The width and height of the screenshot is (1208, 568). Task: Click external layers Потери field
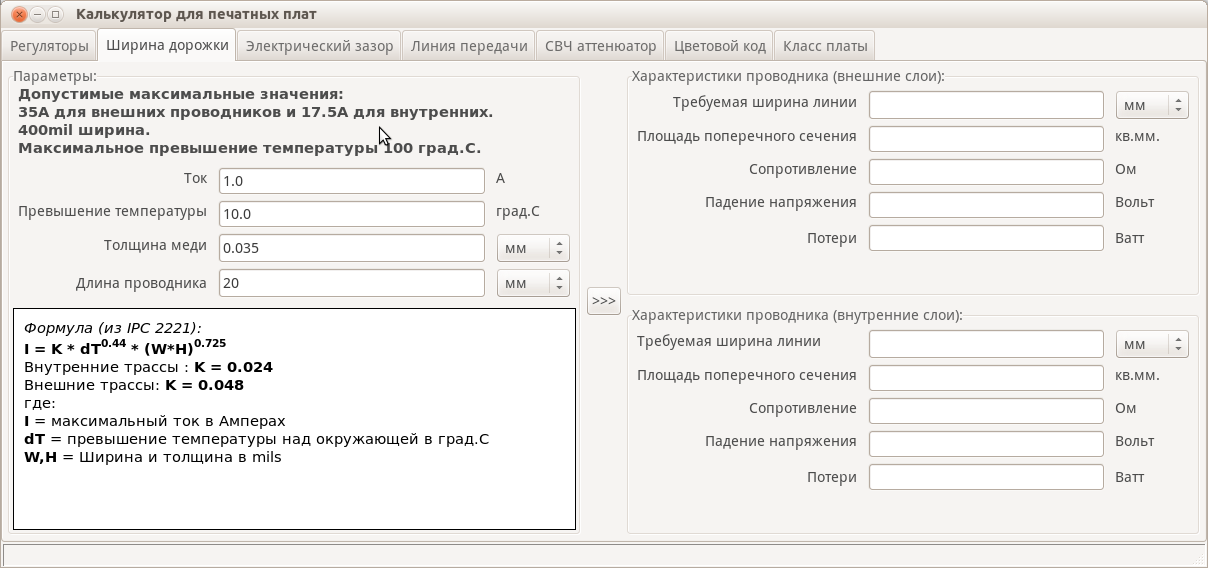click(x=986, y=238)
